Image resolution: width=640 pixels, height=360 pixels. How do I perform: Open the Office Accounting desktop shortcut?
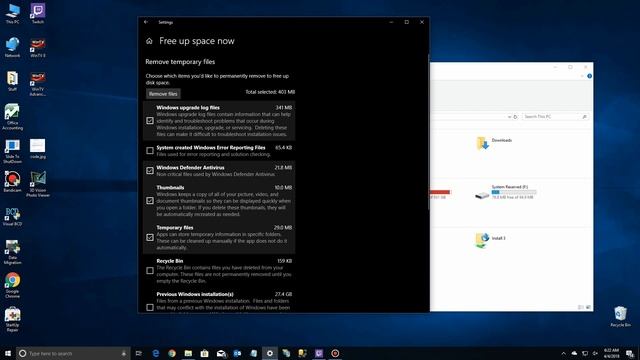point(12,117)
